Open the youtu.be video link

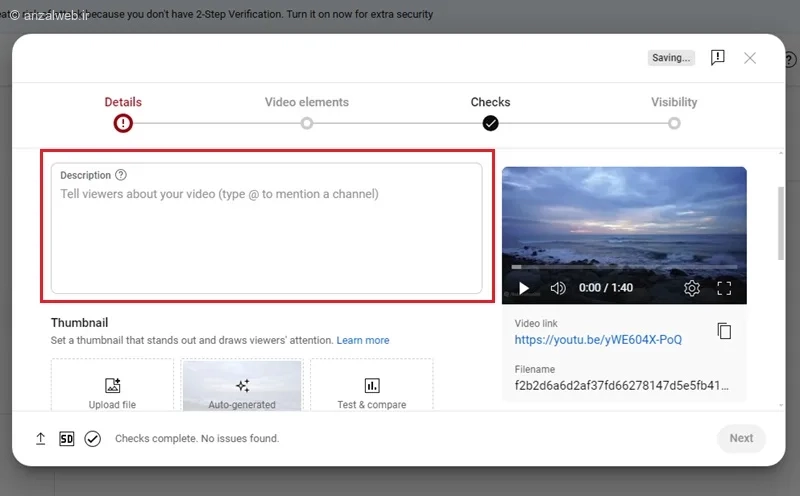[598, 340]
